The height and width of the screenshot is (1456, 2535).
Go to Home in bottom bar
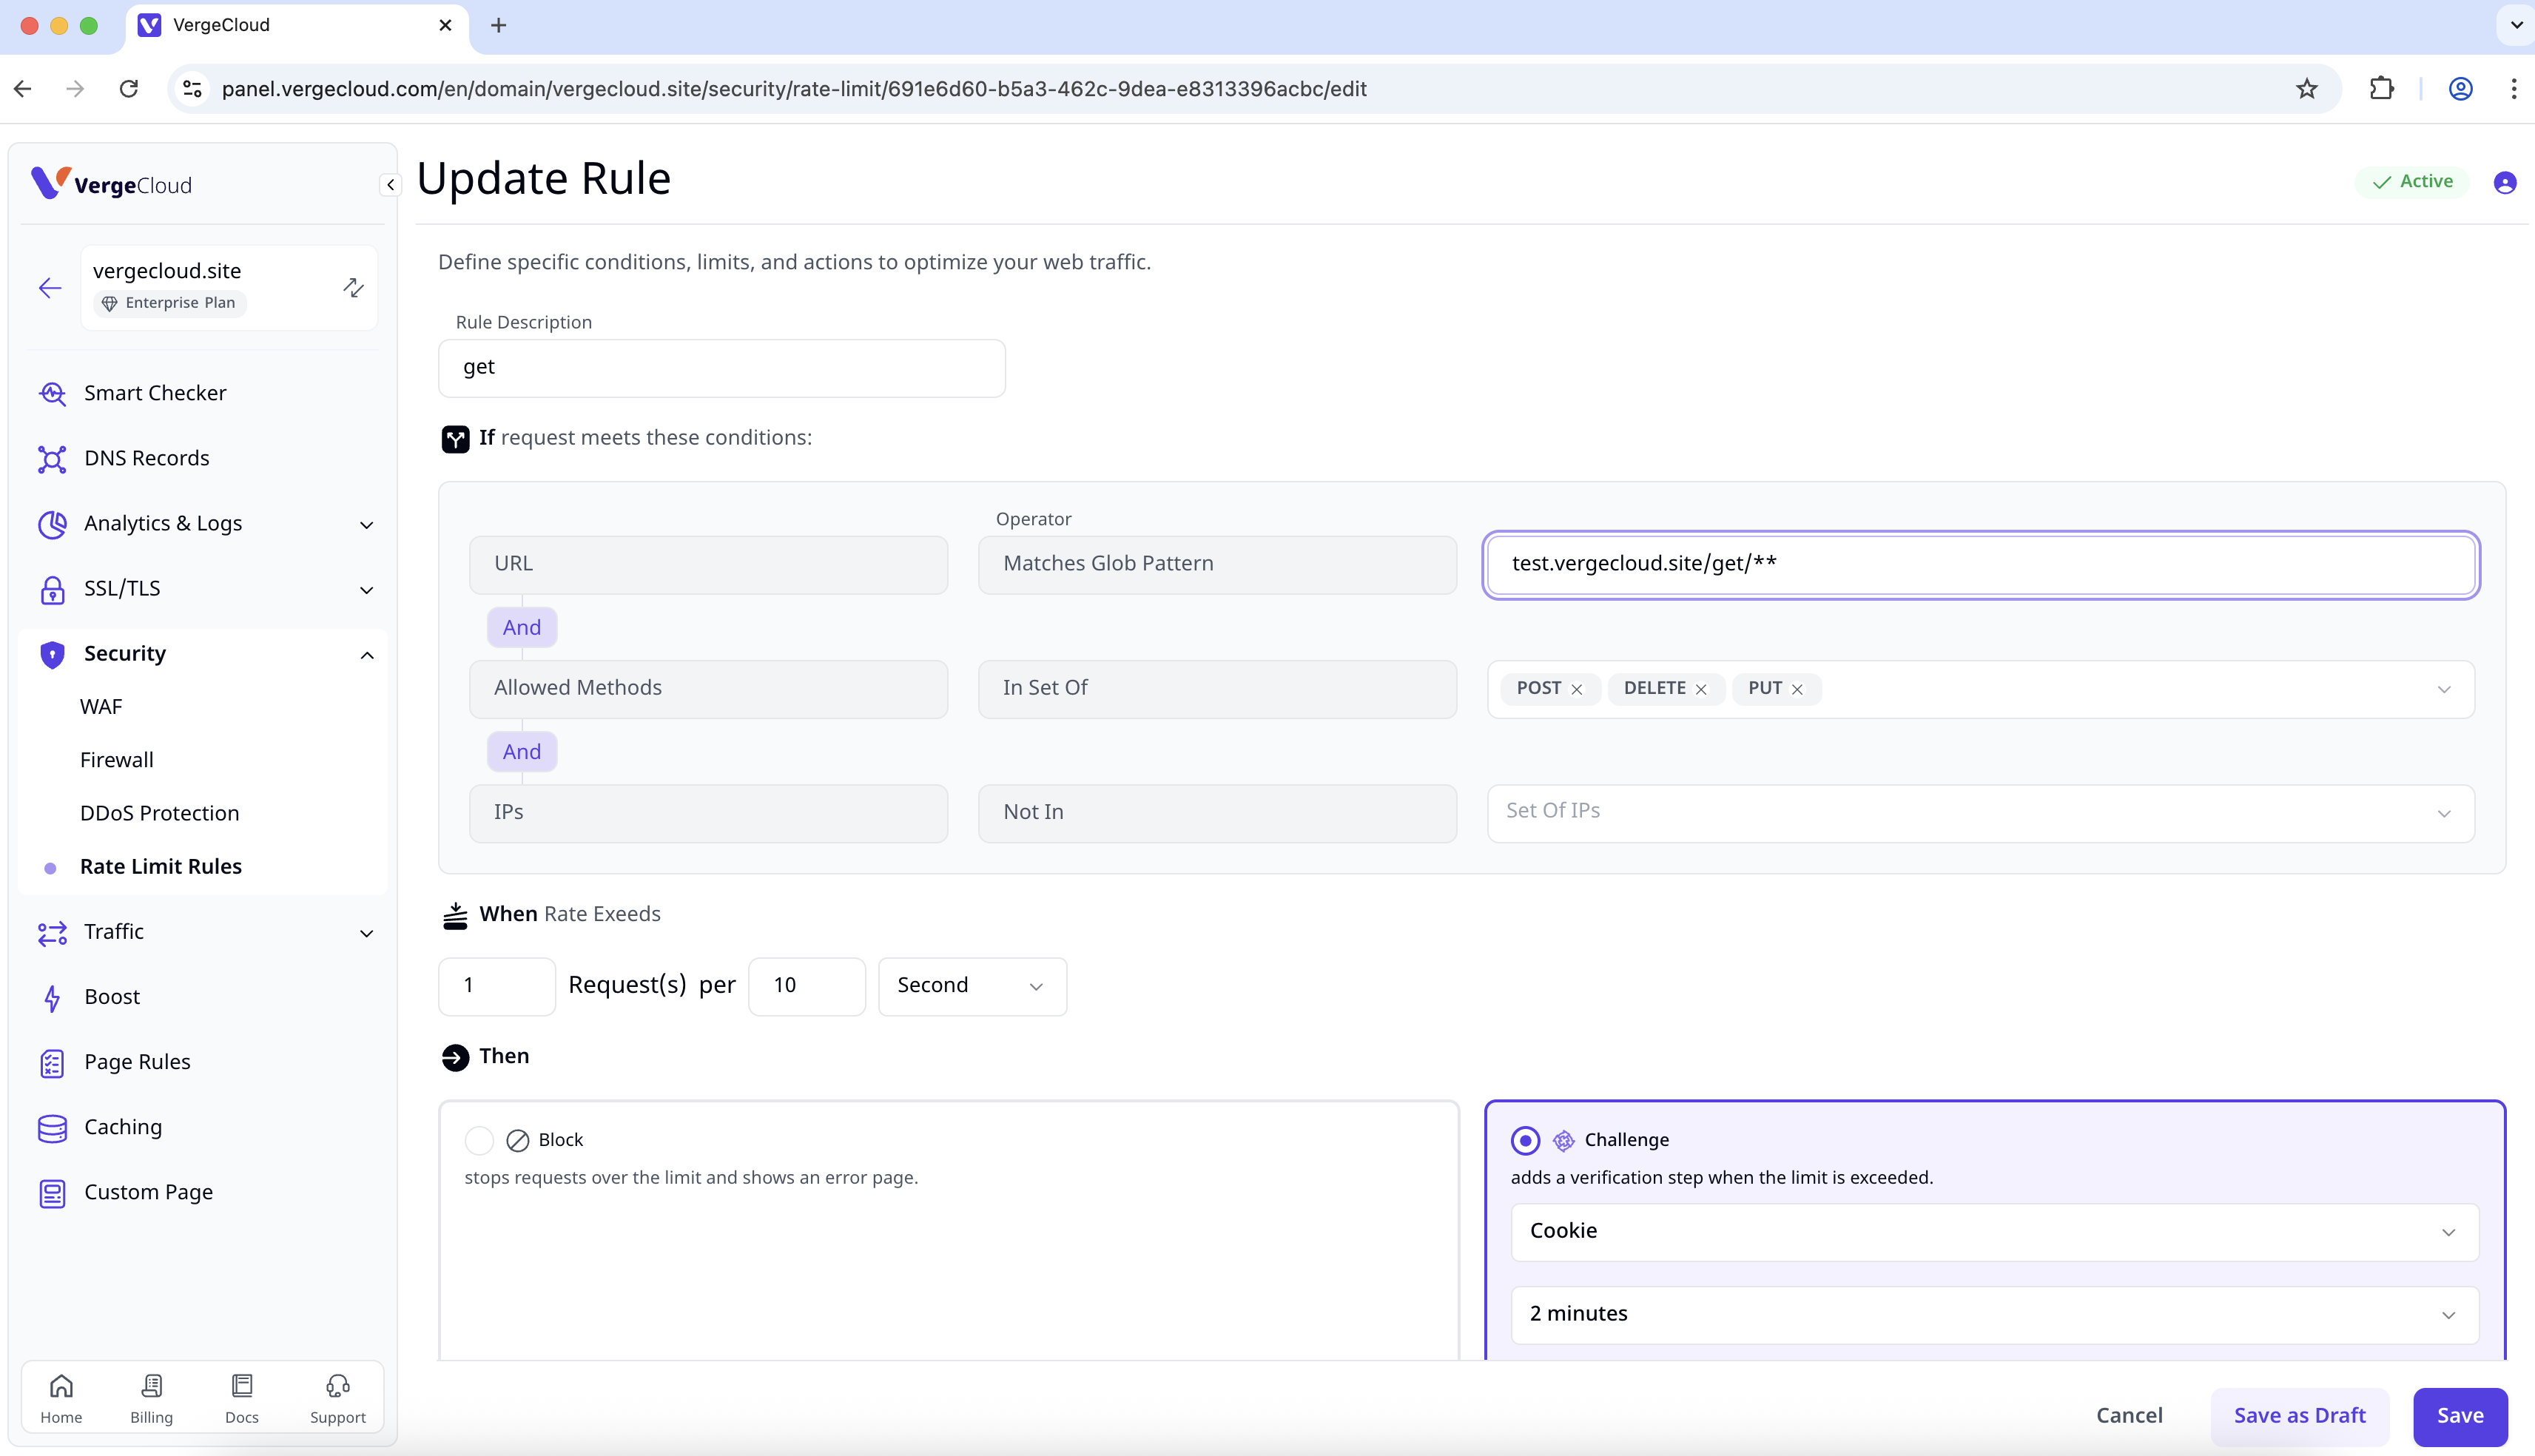(x=61, y=1398)
